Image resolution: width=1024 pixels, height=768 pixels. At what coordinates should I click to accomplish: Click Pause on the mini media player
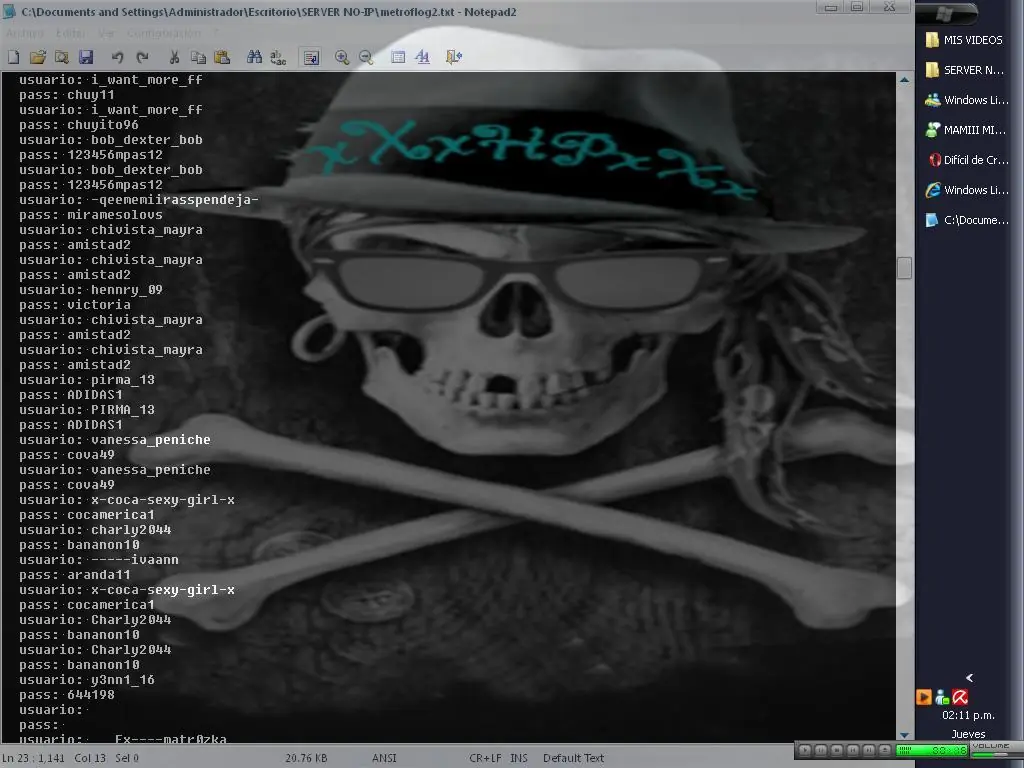(821, 750)
